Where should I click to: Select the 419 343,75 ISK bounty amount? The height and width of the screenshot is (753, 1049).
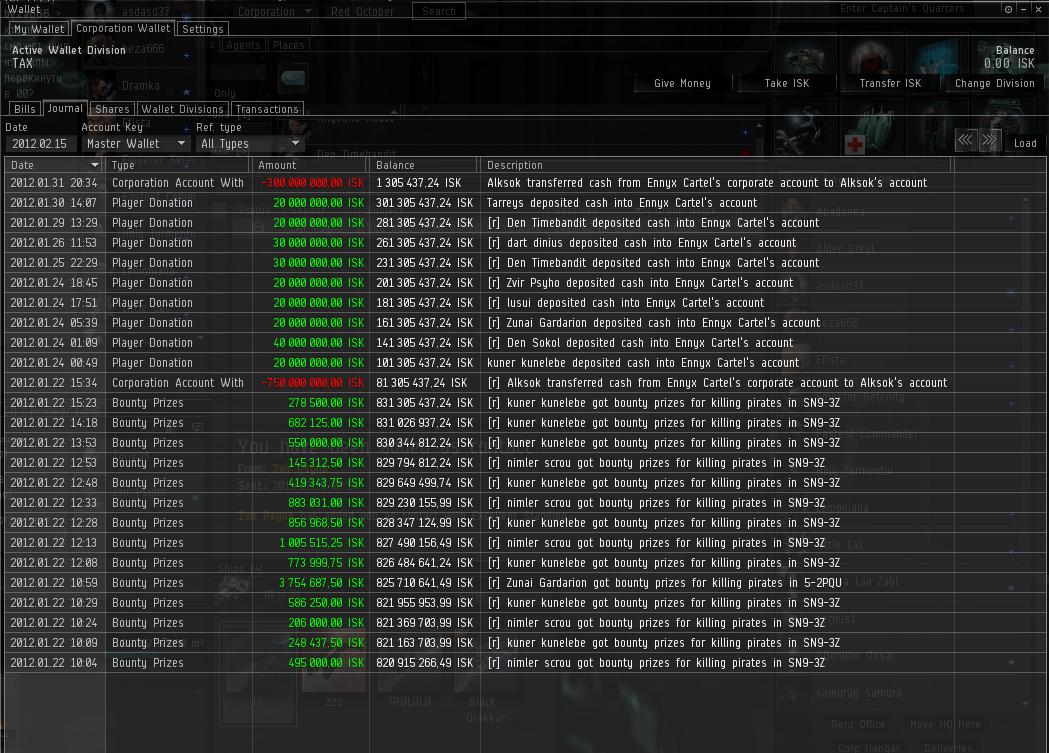(x=326, y=483)
